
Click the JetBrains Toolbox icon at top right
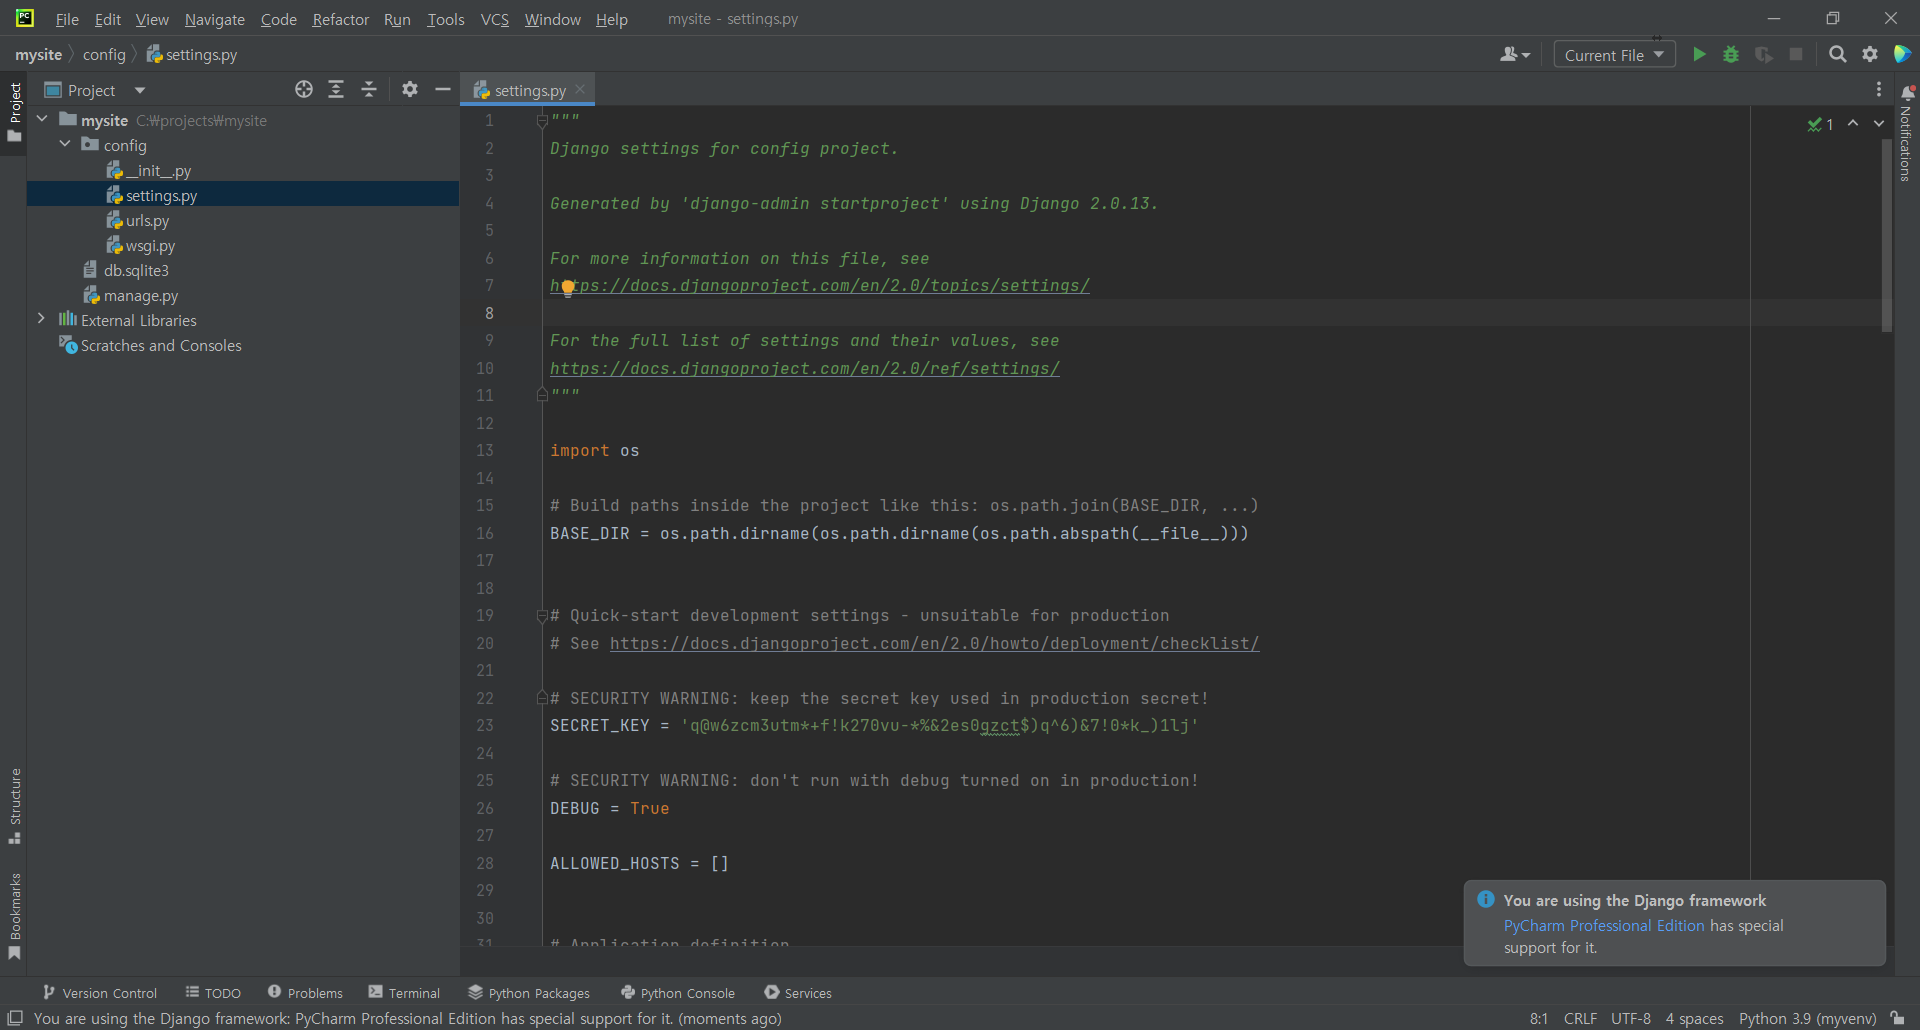[x=1902, y=54]
